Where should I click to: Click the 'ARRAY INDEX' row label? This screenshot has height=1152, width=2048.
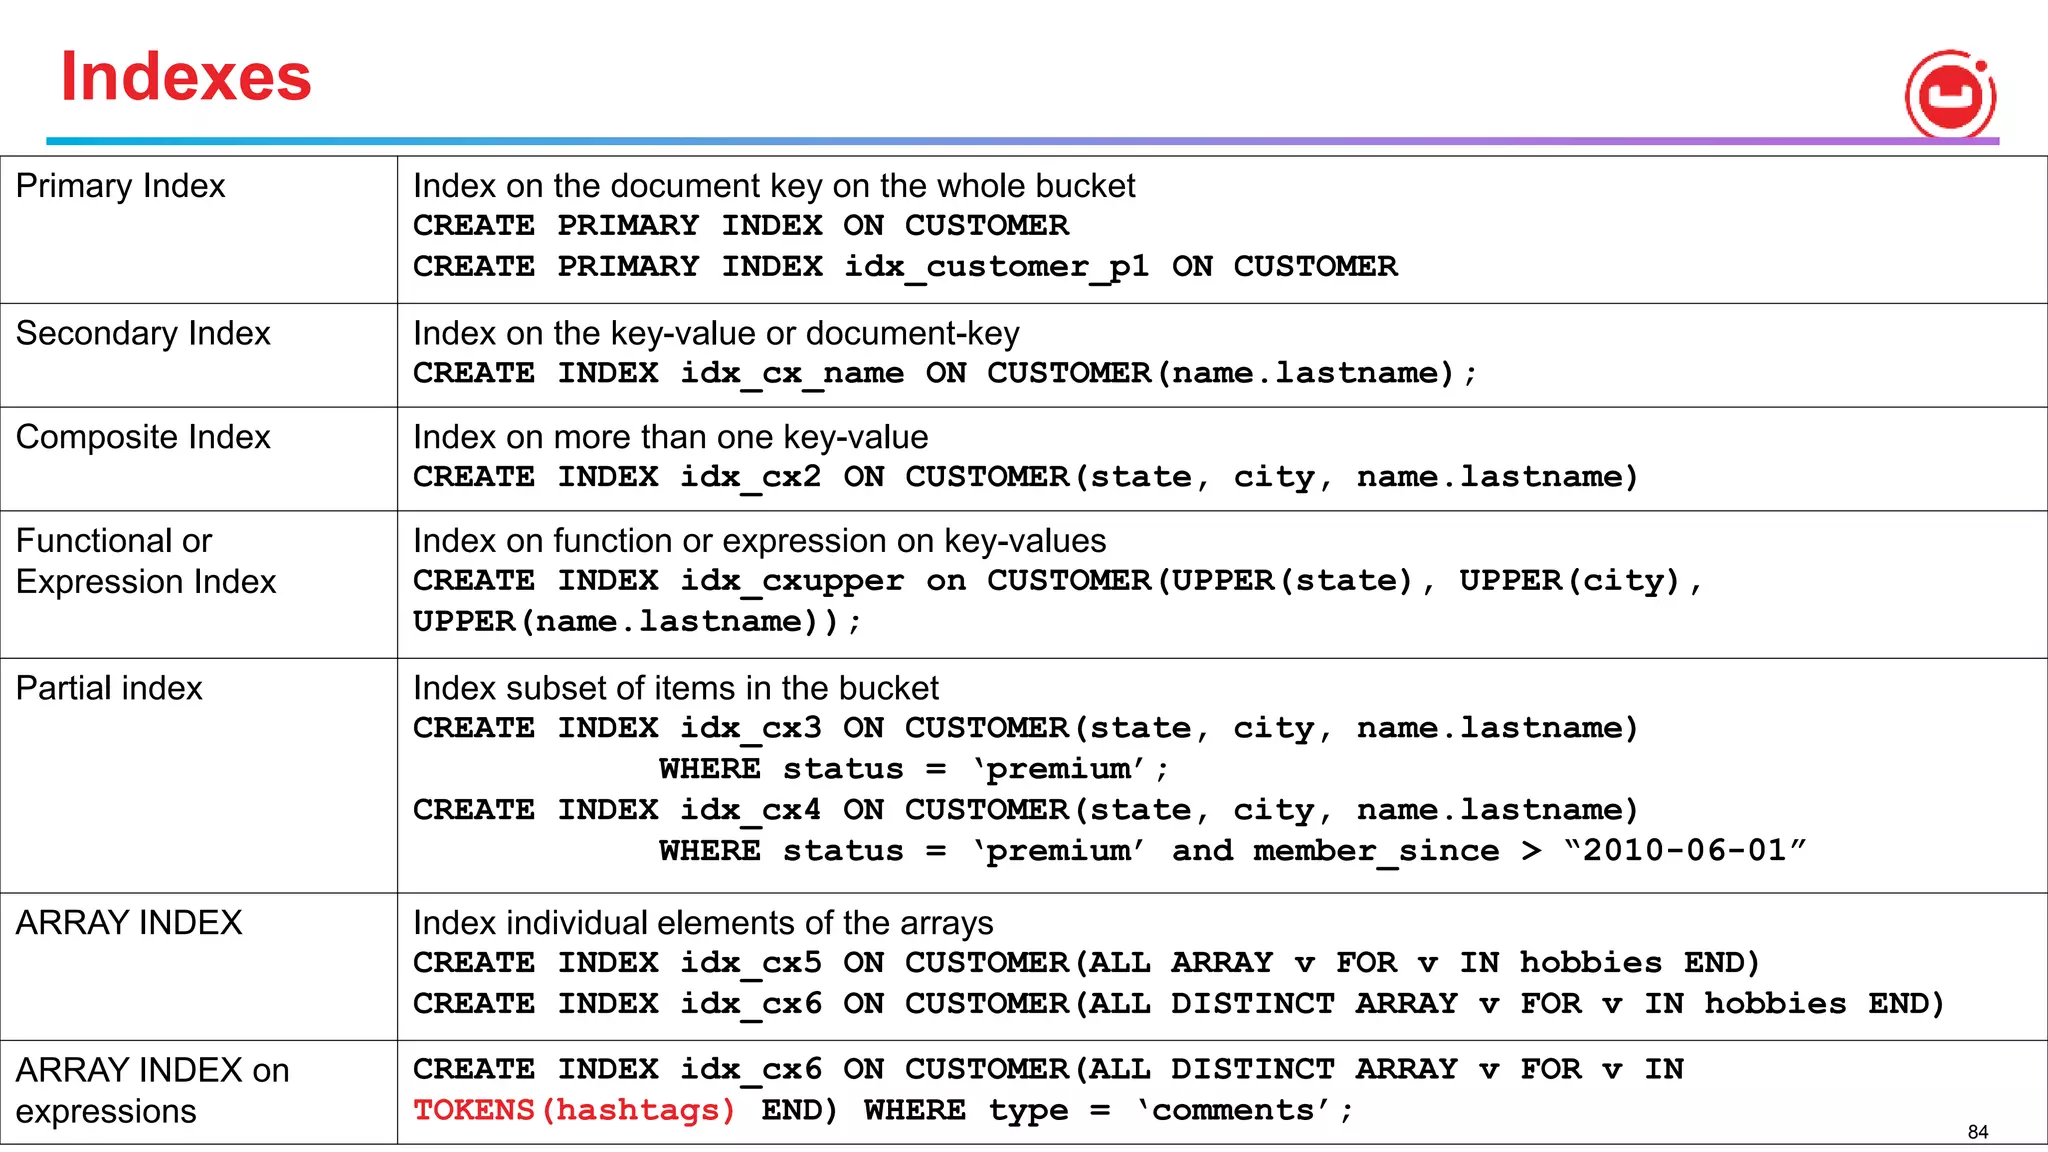(129, 922)
